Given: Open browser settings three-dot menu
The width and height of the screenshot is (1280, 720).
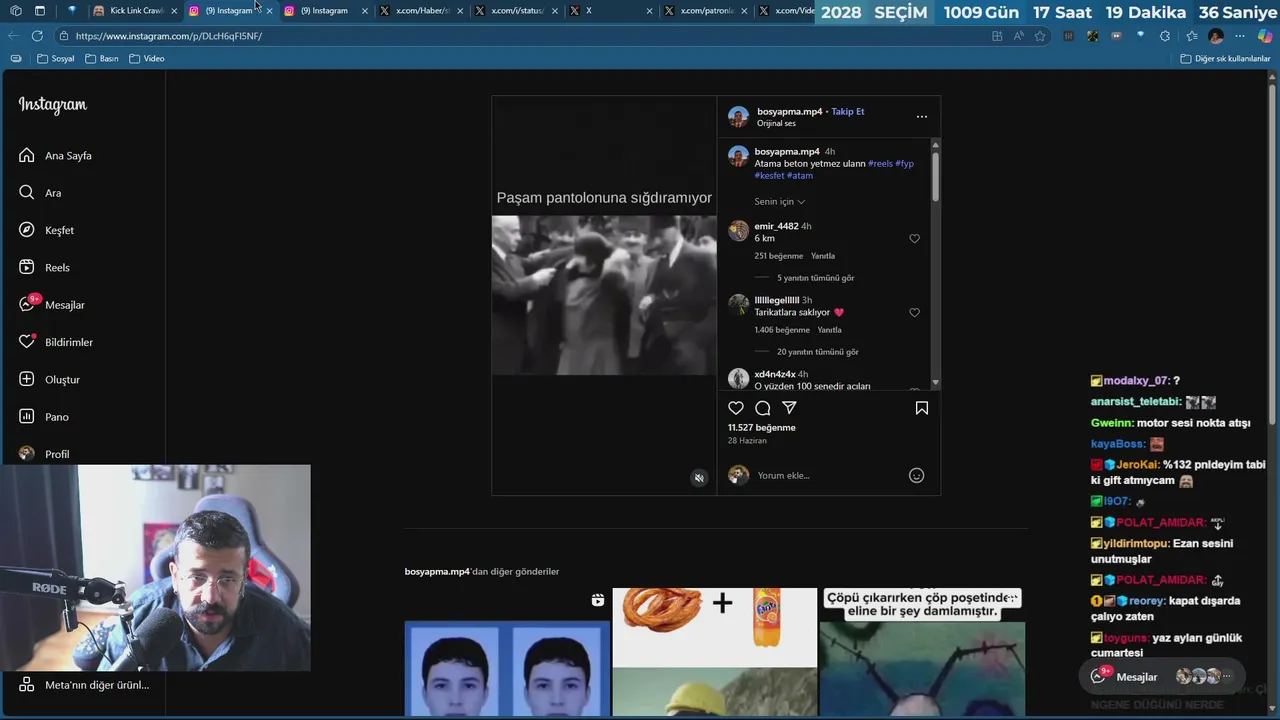Looking at the screenshot, I should point(1241,36).
